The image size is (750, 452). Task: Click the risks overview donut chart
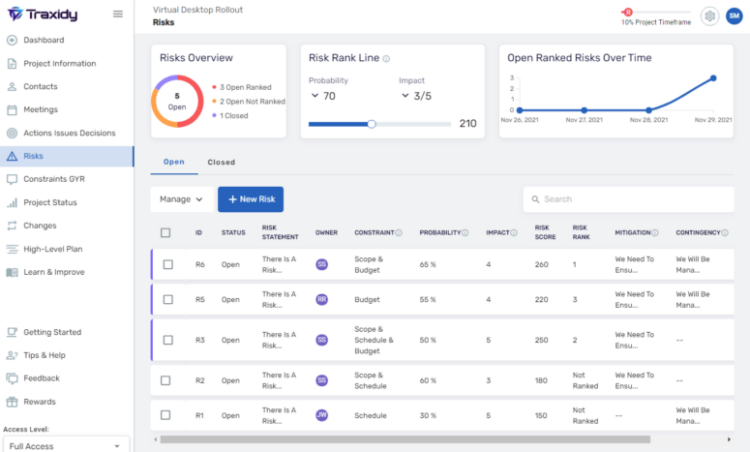coord(177,101)
